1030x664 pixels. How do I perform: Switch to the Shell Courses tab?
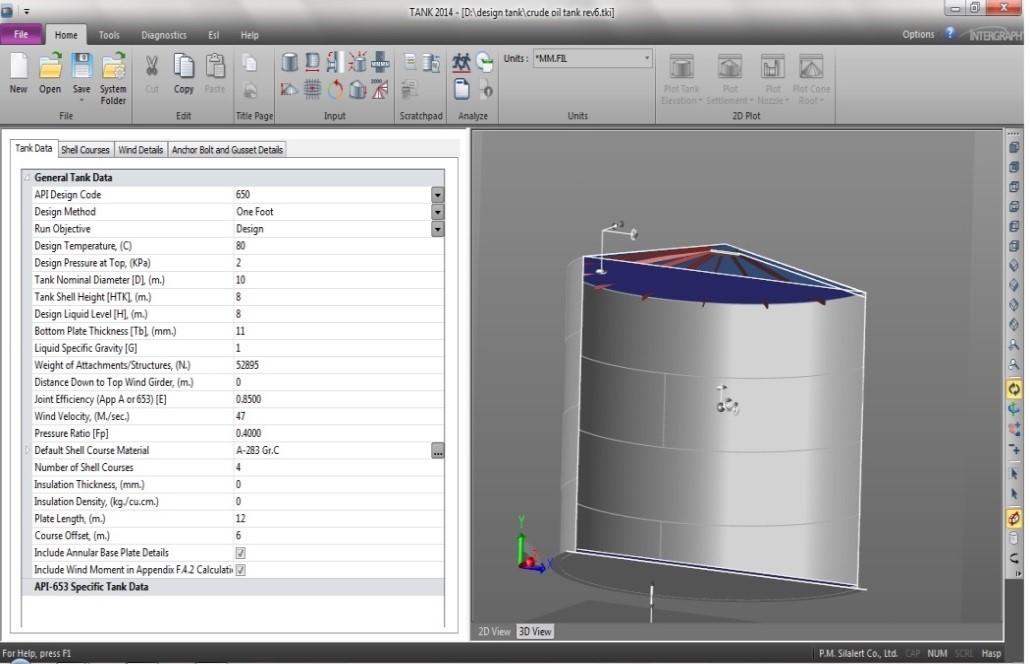click(x=85, y=150)
